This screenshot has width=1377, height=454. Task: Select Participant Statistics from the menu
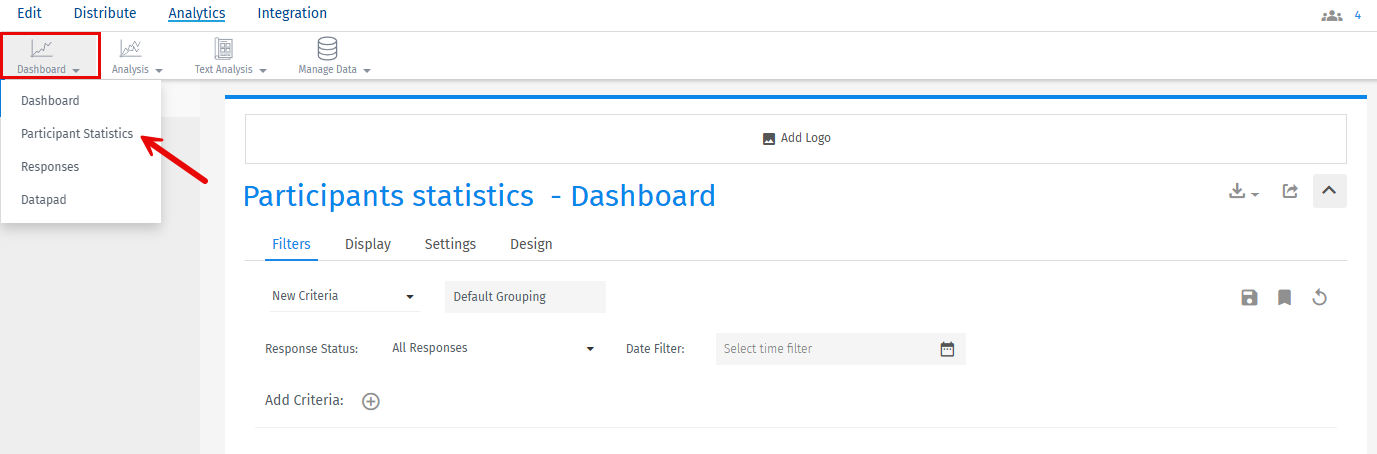point(77,133)
